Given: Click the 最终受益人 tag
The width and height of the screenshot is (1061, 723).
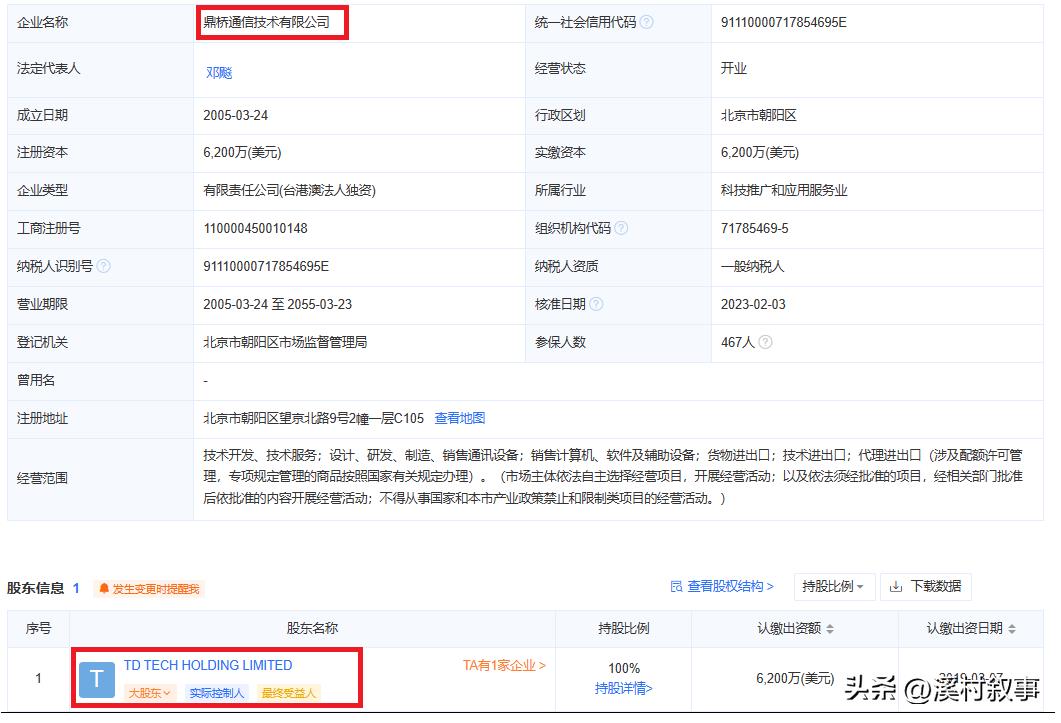Looking at the screenshot, I should pos(288,693).
